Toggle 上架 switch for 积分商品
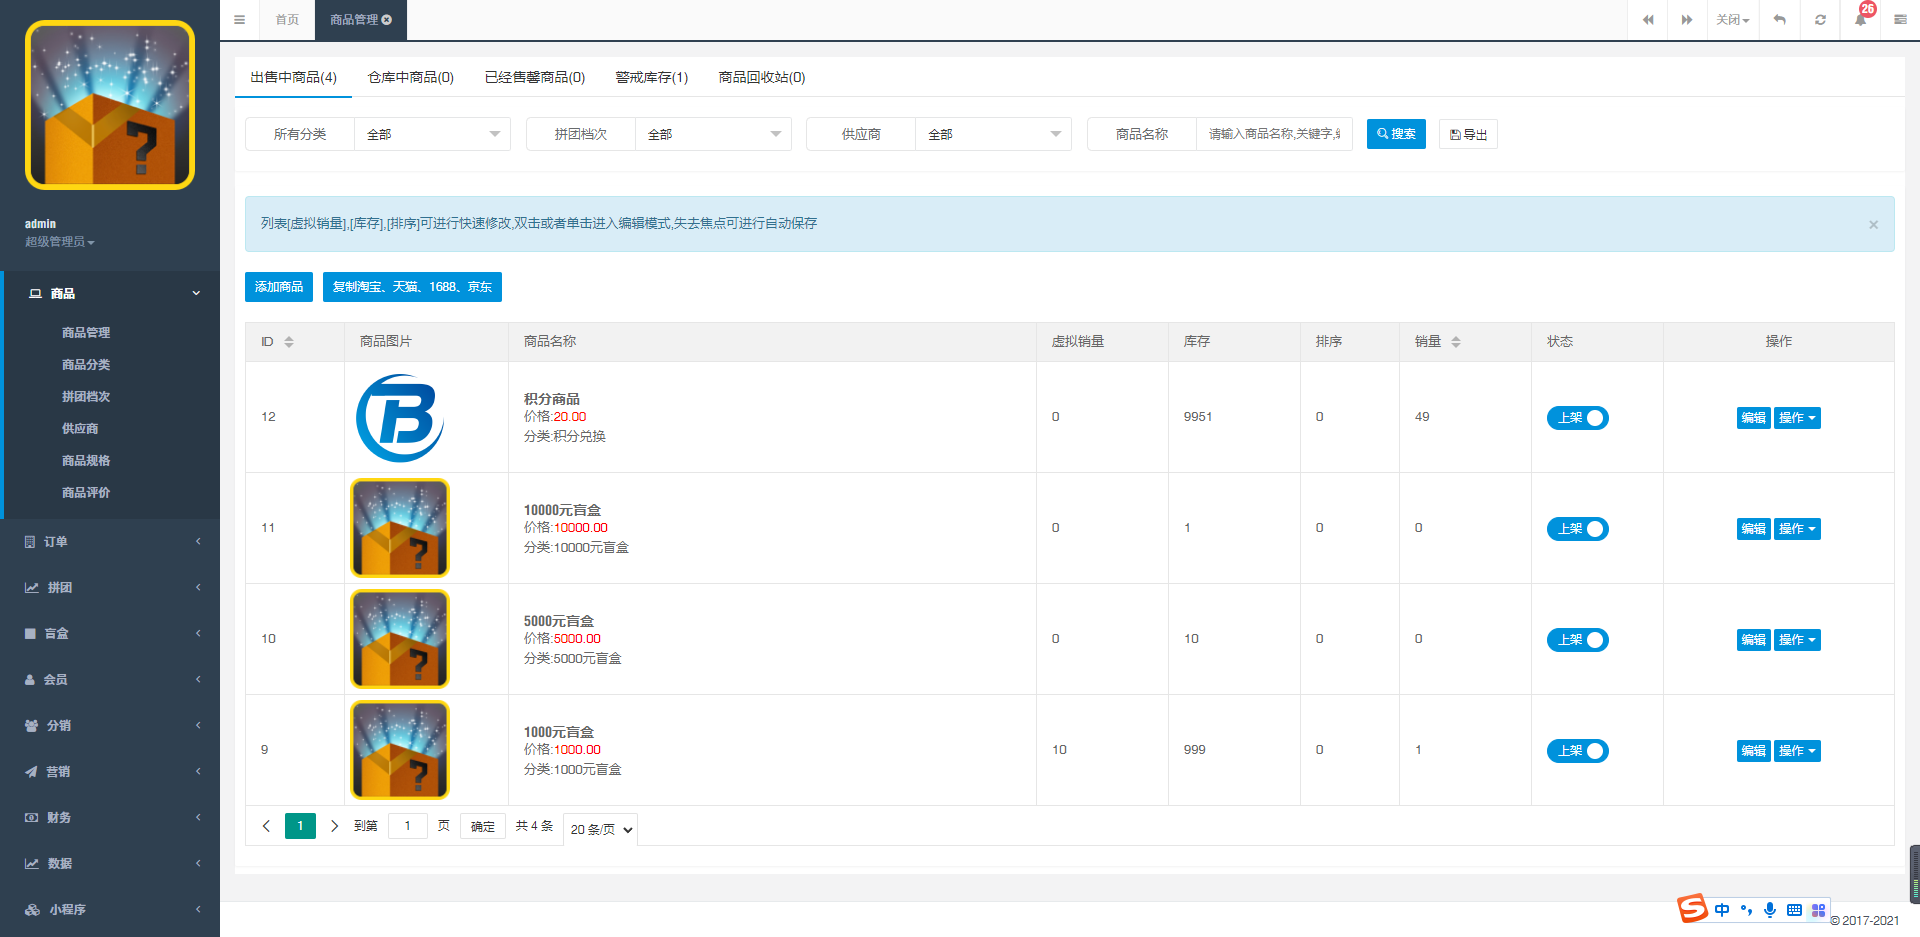 point(1577,418)
